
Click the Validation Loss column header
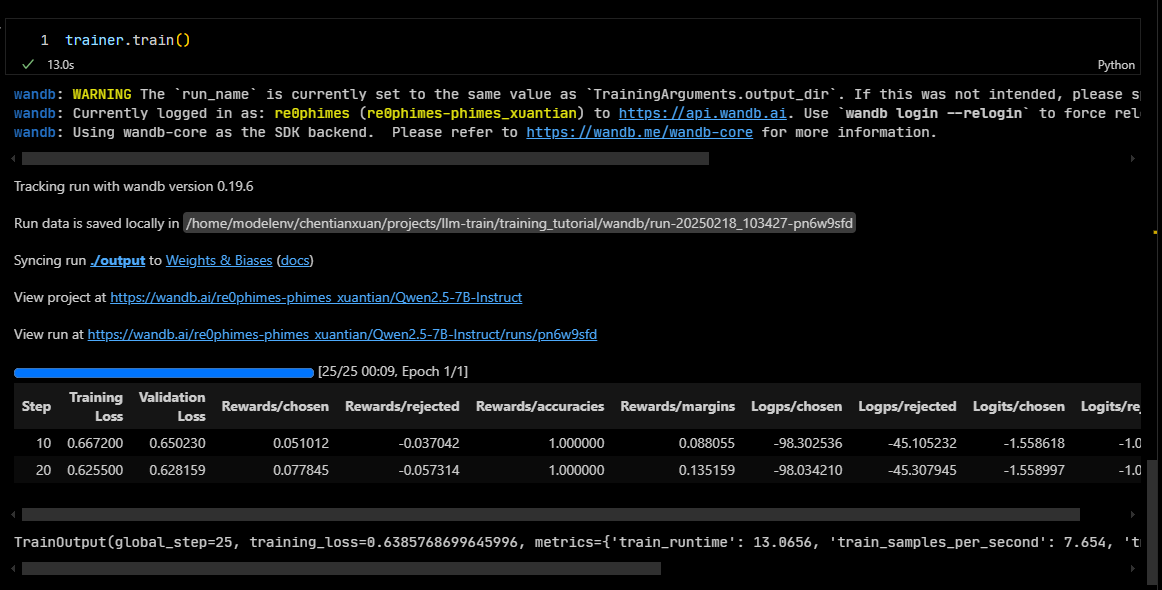172,406
